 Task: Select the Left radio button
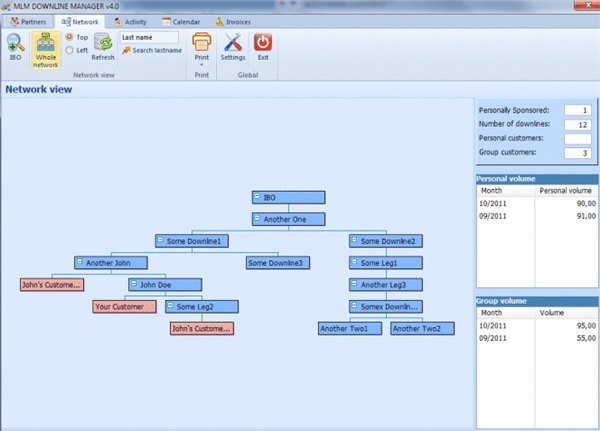pos(69,50)
